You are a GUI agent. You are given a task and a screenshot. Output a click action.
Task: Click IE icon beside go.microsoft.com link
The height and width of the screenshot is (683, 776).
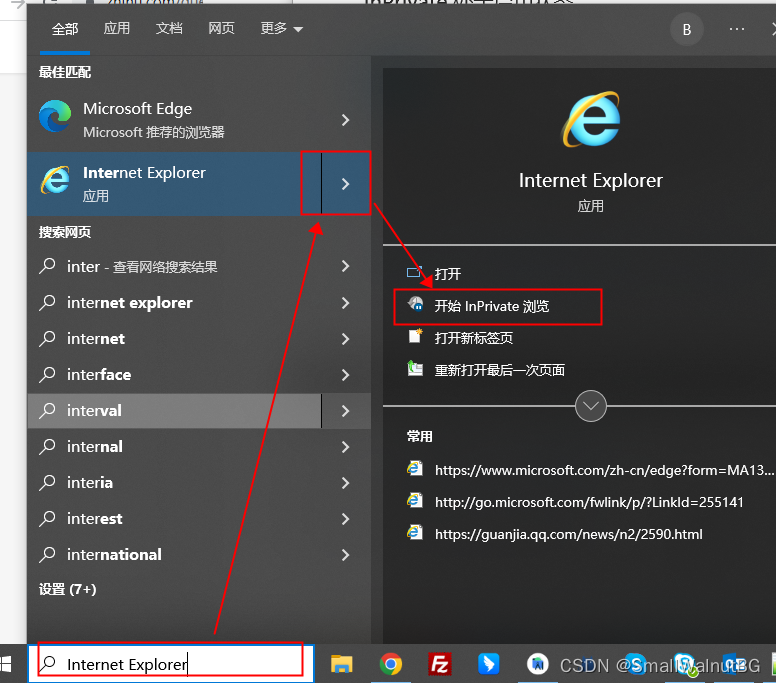pyautogui.click(x=415, y=500)
